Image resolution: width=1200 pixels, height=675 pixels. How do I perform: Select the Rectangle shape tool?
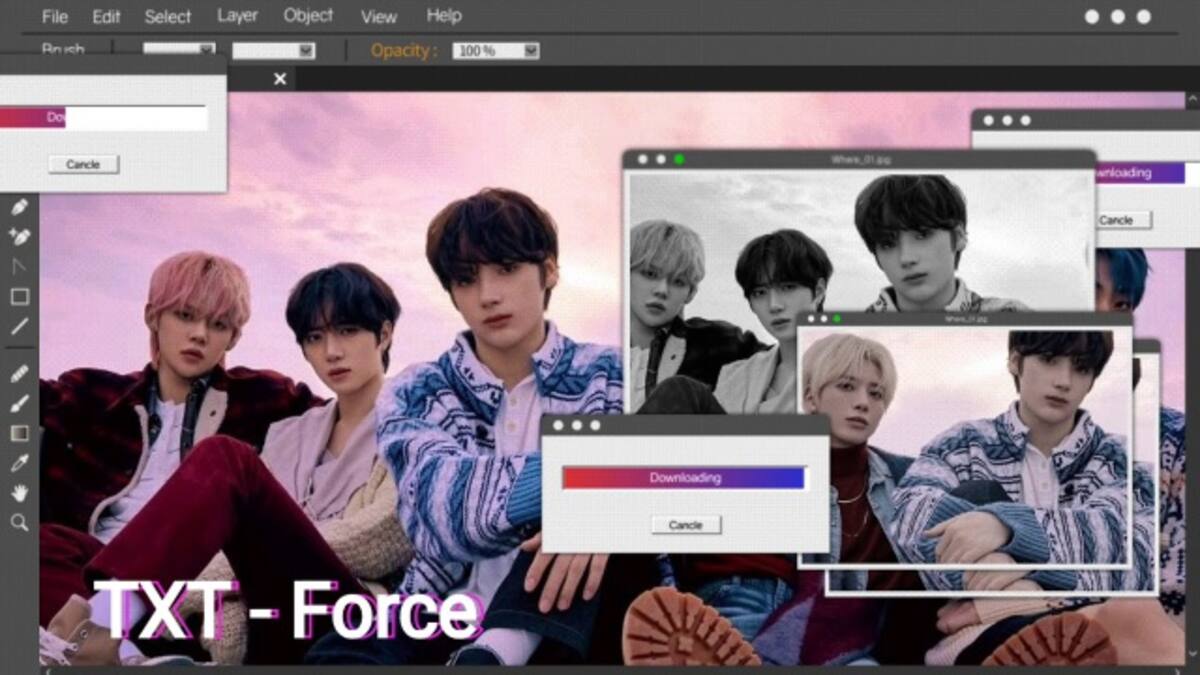click(19, 296)
